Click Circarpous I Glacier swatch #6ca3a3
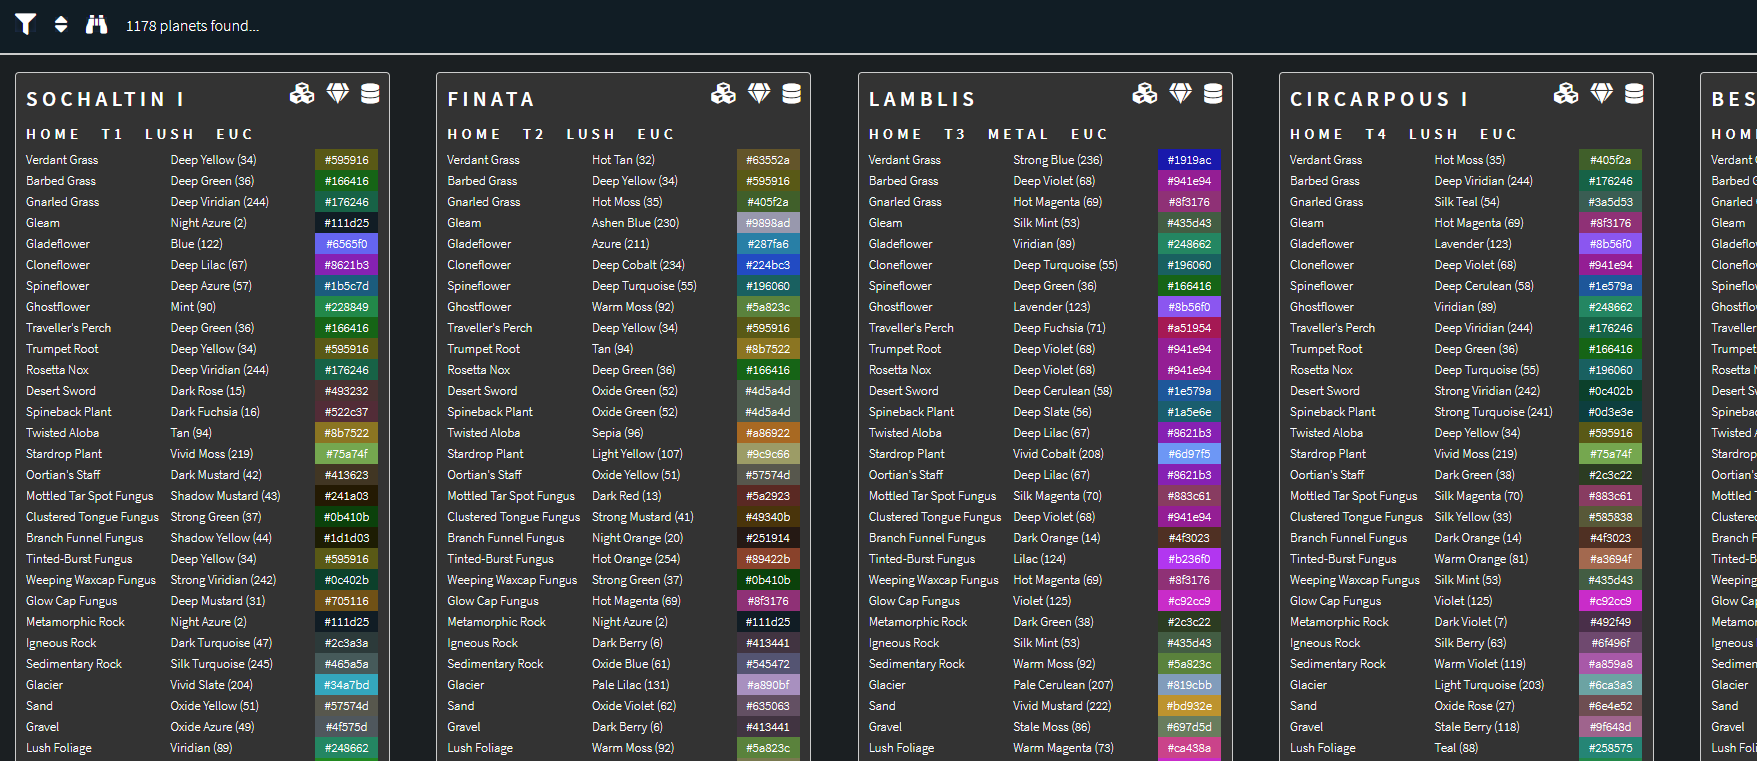1757x761 pixels. (1611, 685)
